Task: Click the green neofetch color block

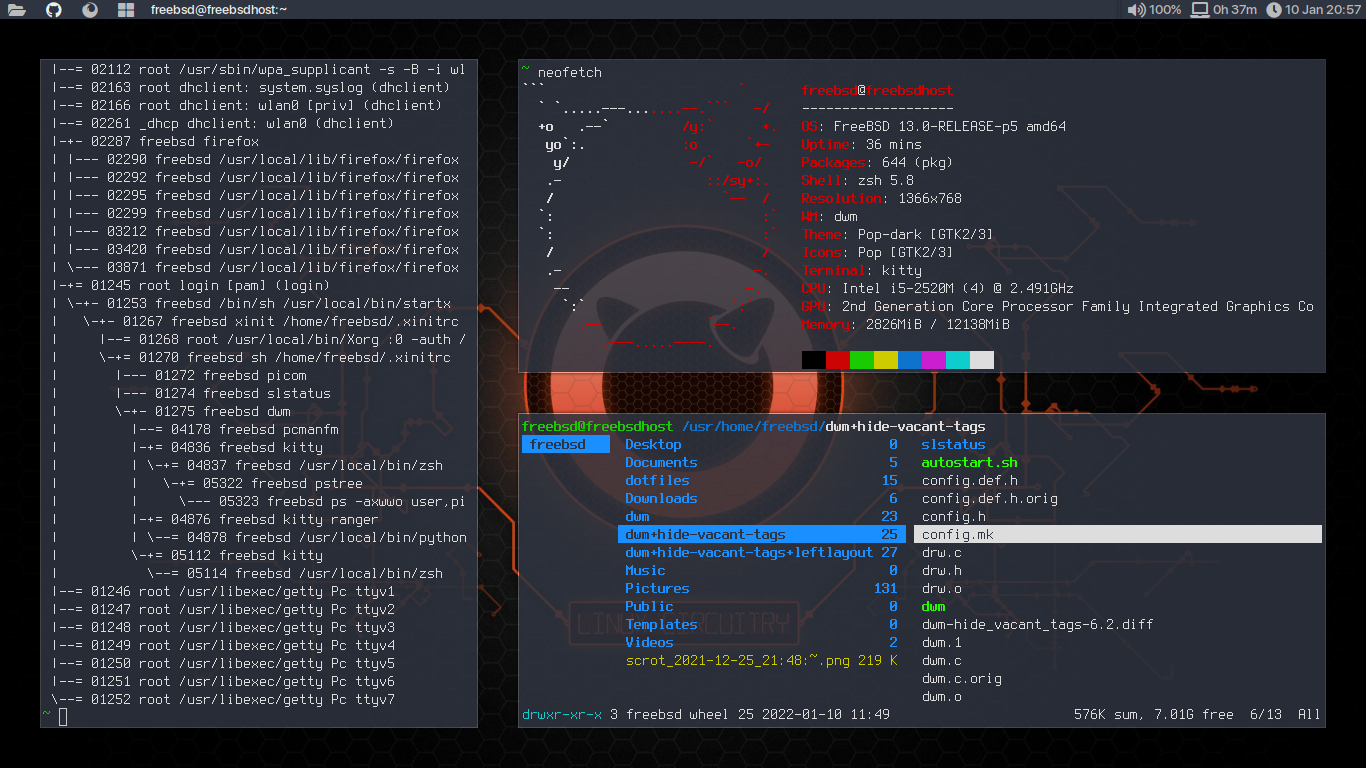Action: (x=861, y=360)
